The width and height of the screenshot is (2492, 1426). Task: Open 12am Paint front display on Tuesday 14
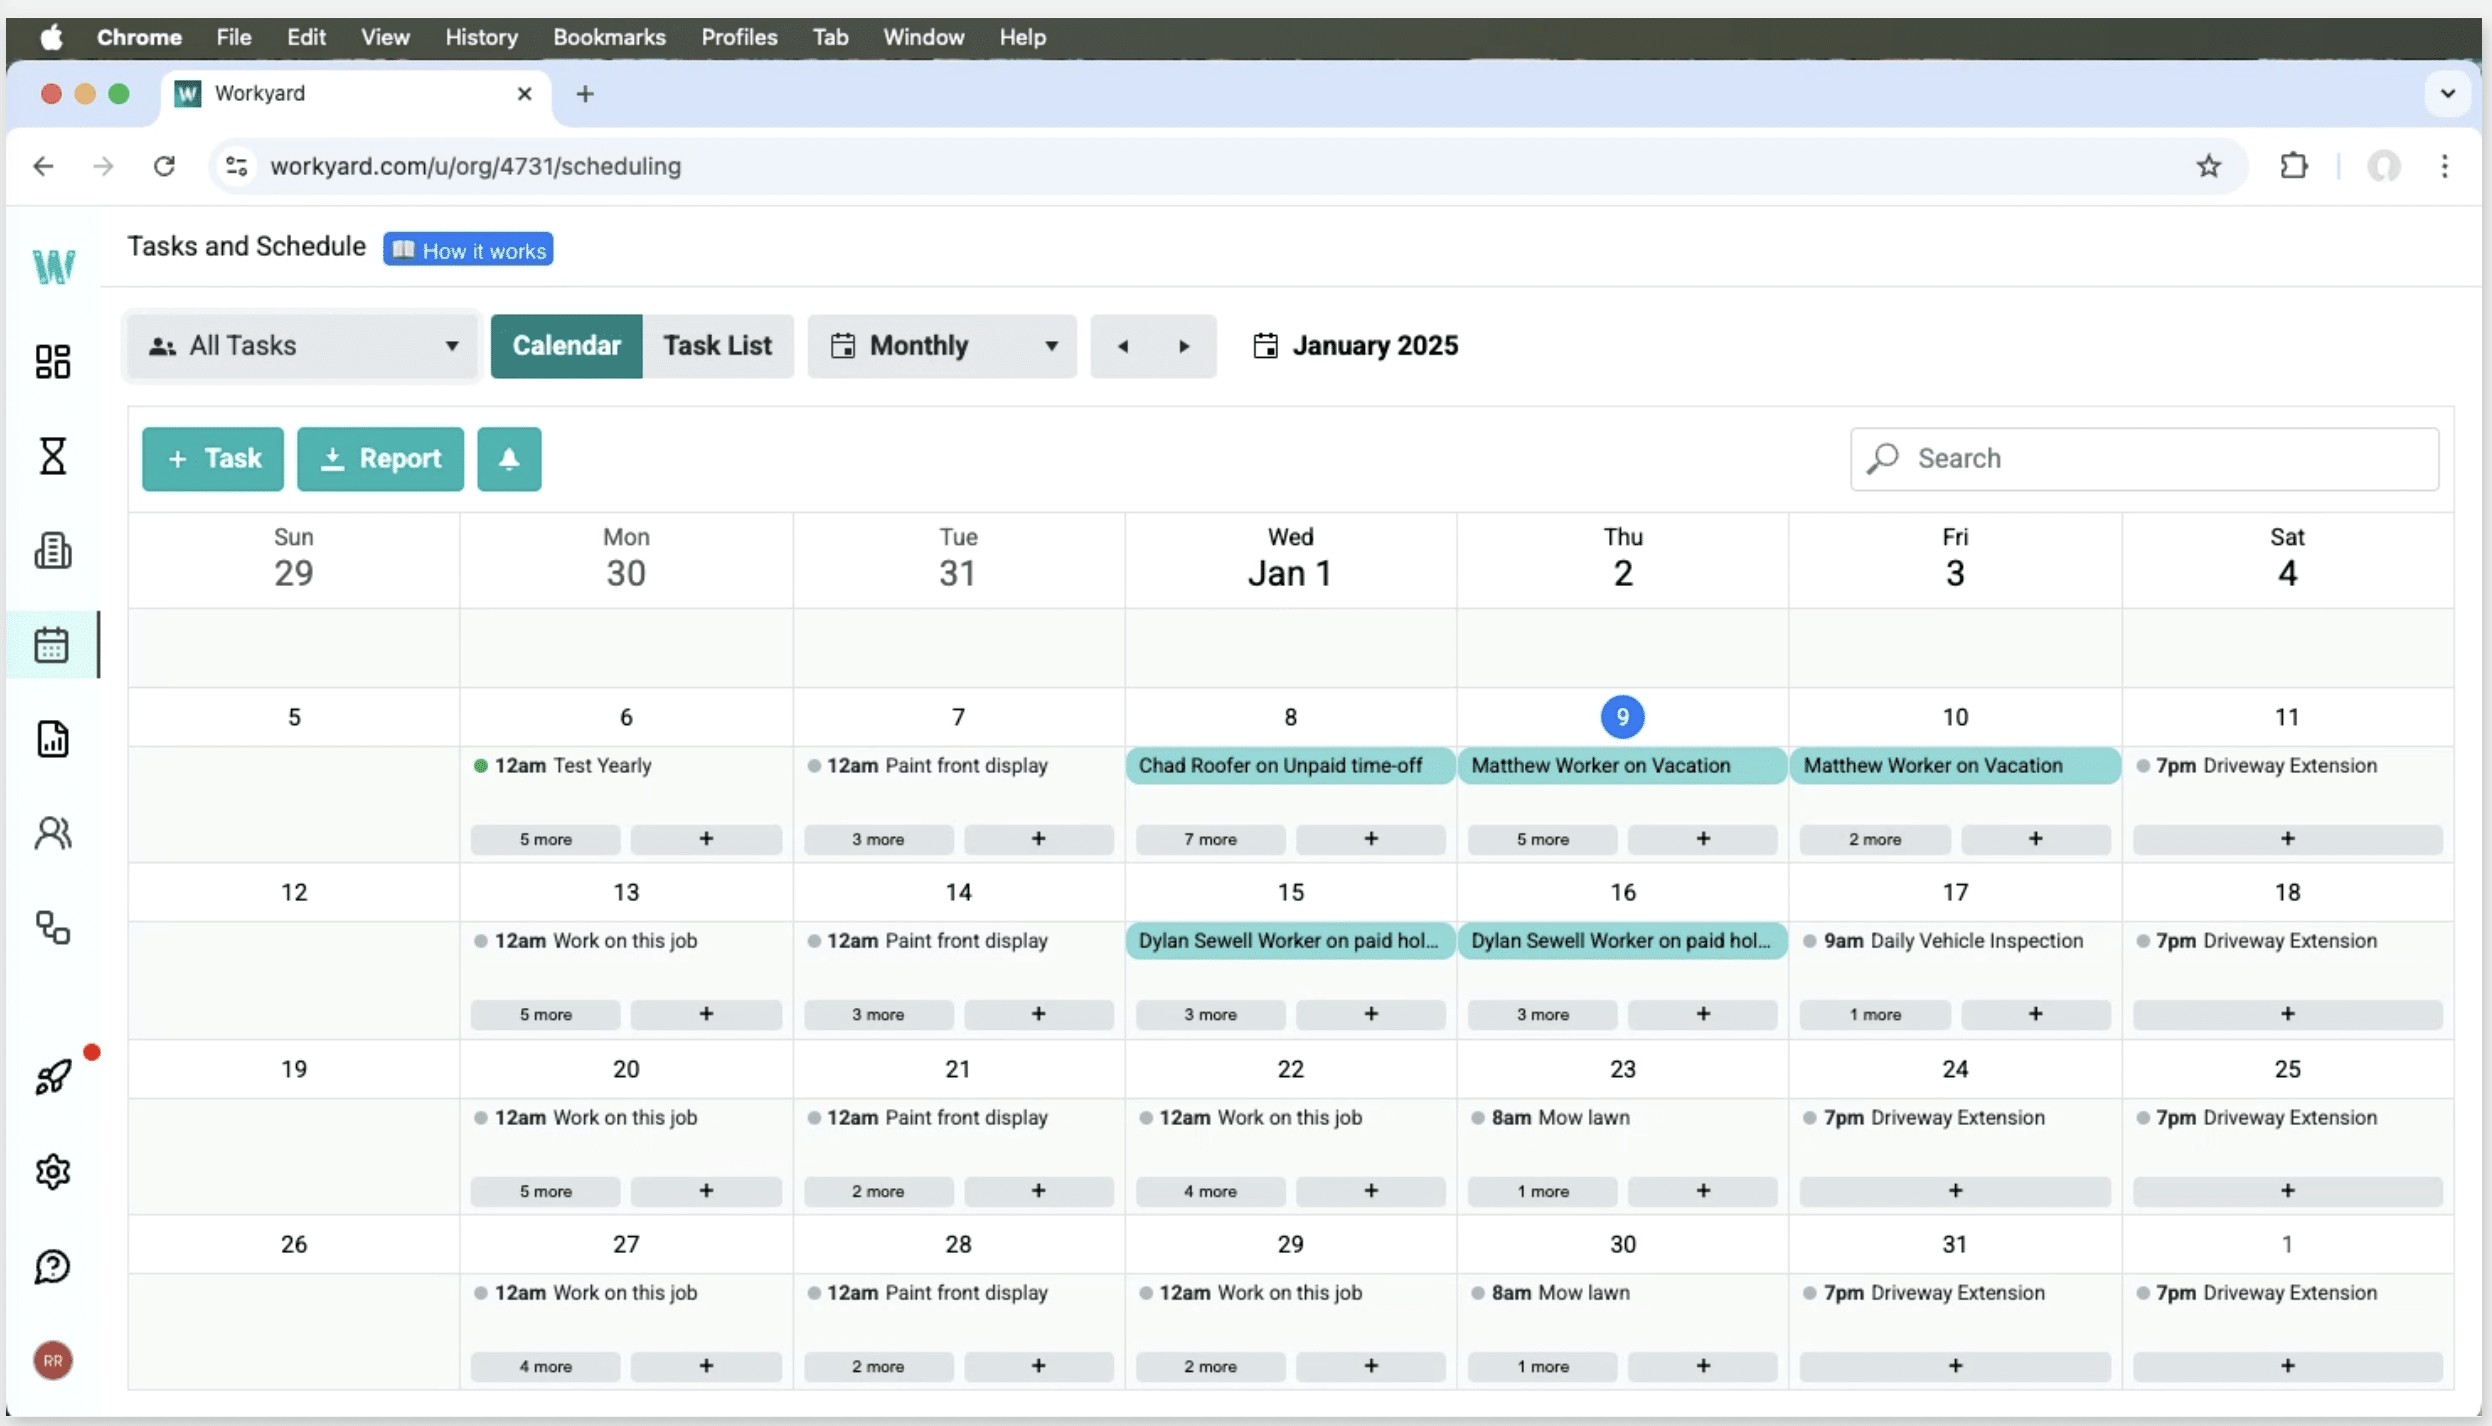pyautogui.click(x=926, y=941)
